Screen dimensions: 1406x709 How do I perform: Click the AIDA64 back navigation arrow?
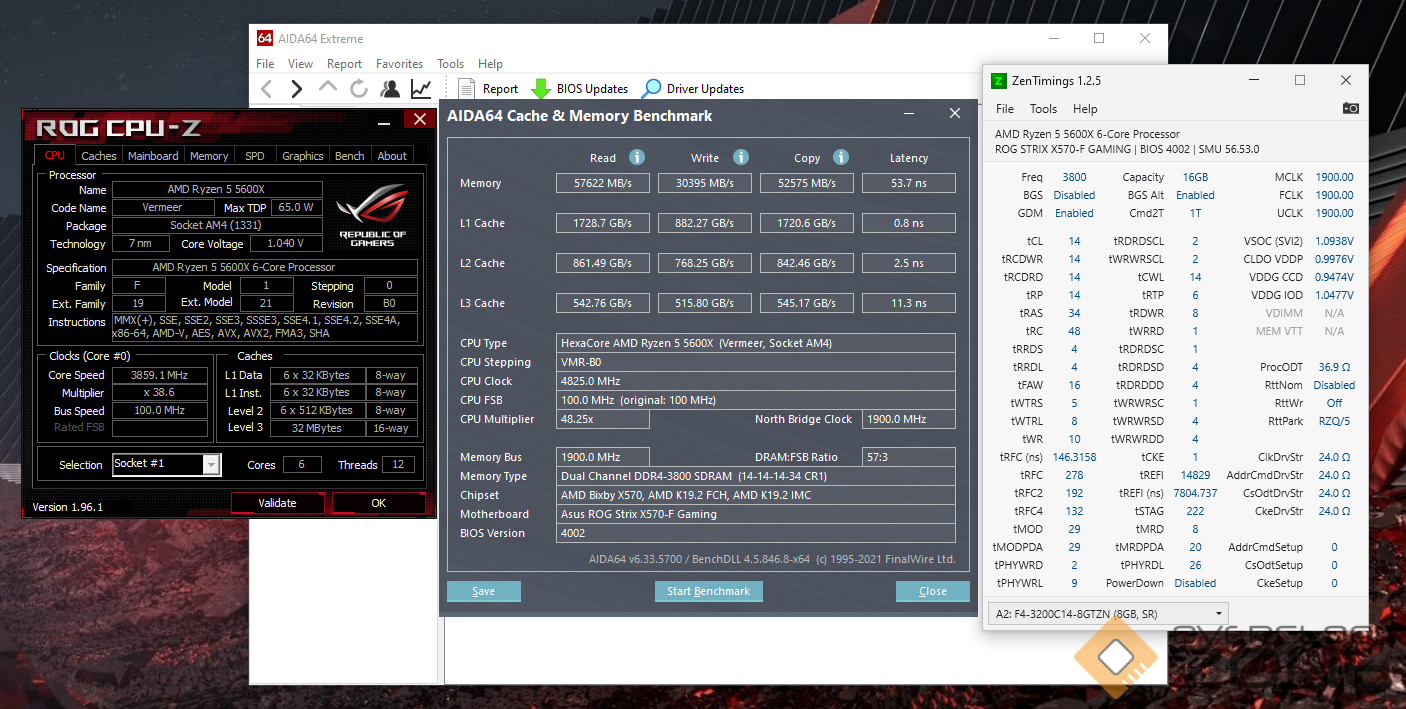click(266, 89)
